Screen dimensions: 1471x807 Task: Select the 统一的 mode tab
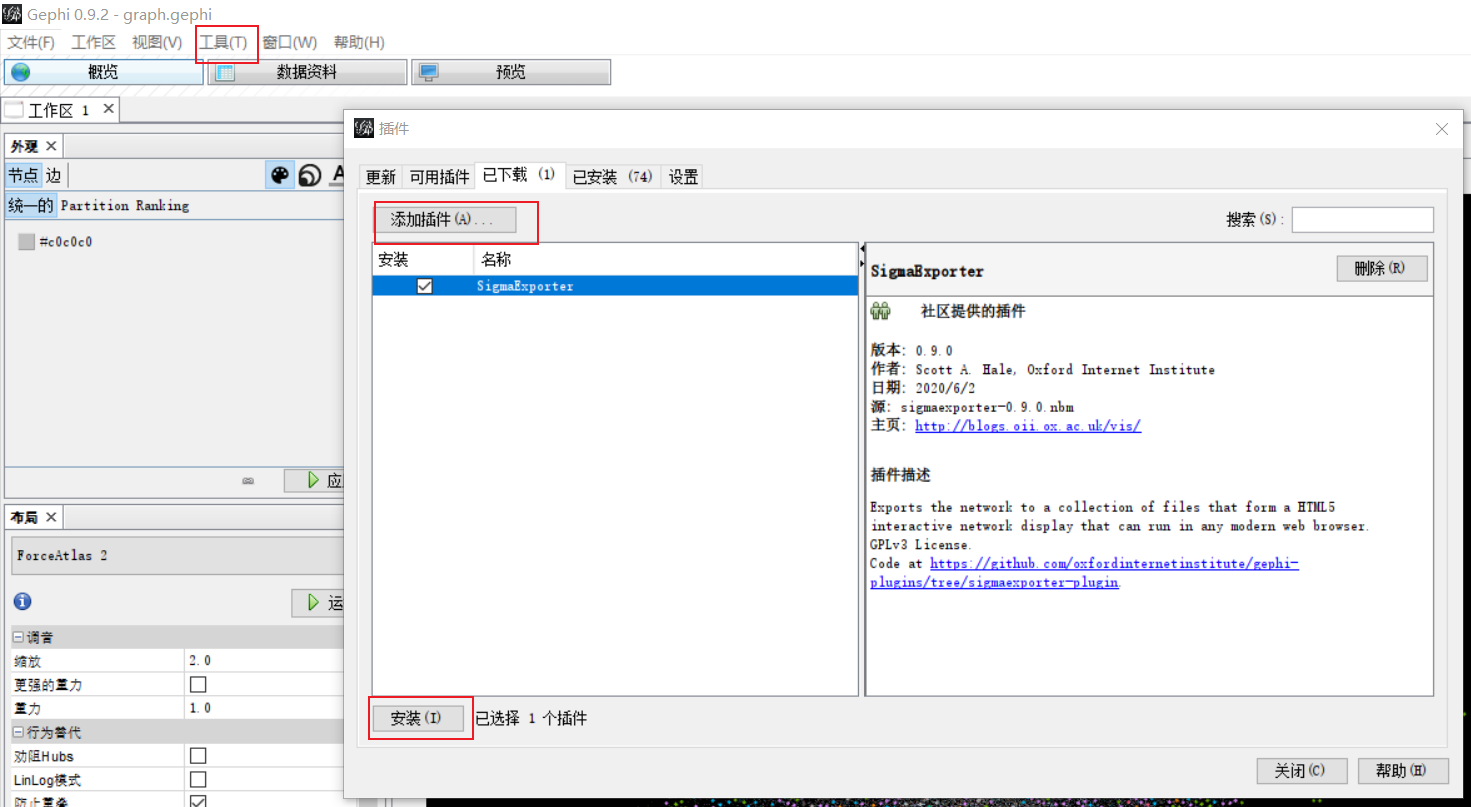pyautogui.click(x=31, y=206)
